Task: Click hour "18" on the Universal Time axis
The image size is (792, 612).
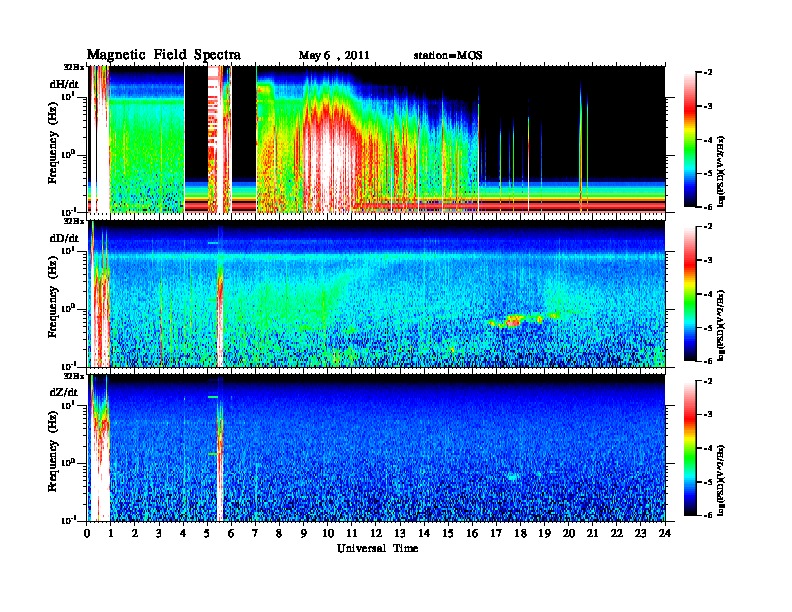Action: (x=520, y=534)
